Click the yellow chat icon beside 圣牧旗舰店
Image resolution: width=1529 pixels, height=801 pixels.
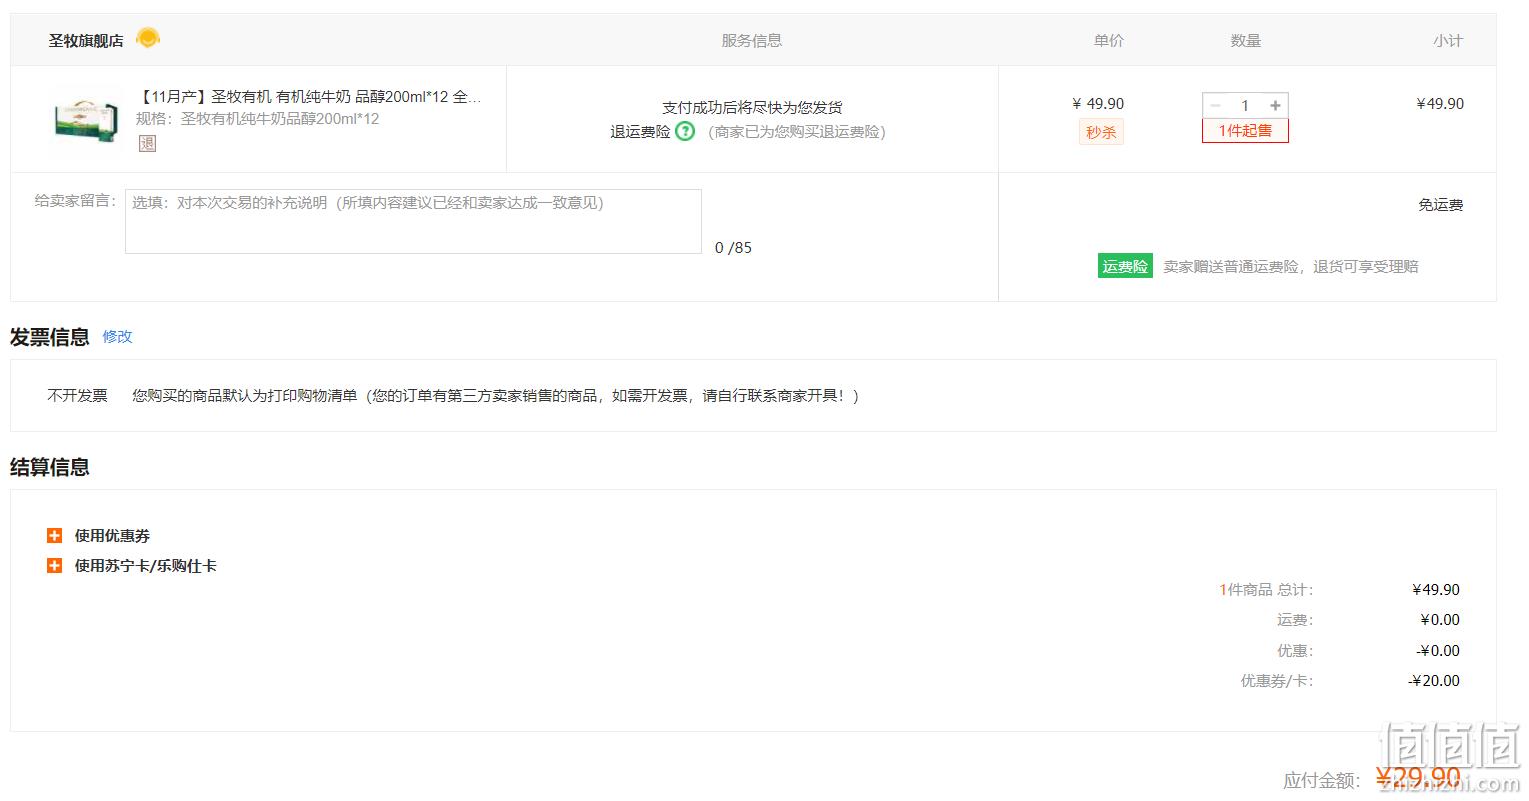click(148, 38)
